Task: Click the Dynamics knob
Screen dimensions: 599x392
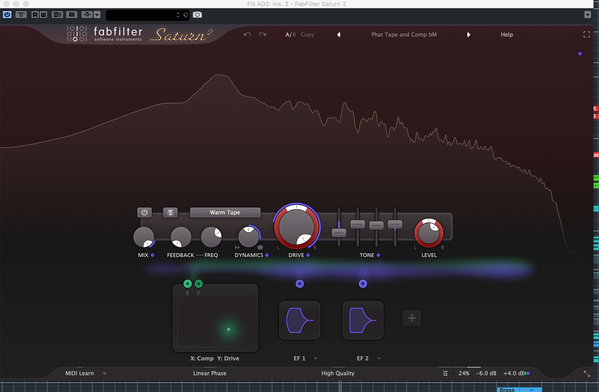Action: pyautogui.click(x=249, y=236)
